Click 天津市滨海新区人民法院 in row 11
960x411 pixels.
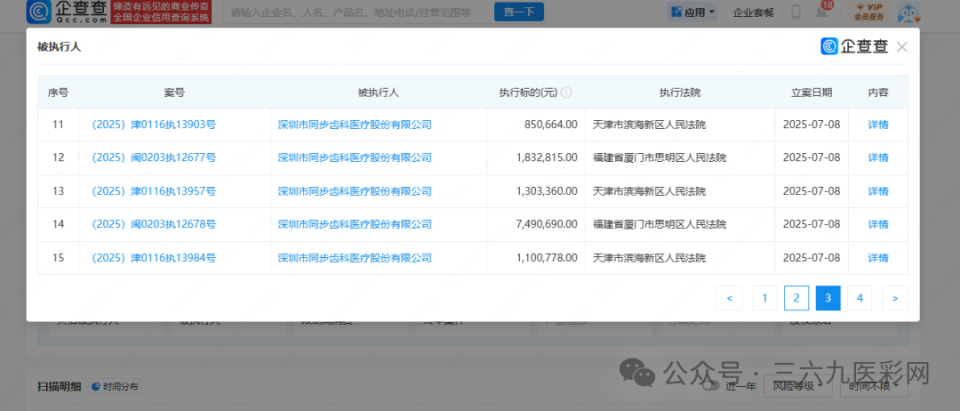coord(649,124)
